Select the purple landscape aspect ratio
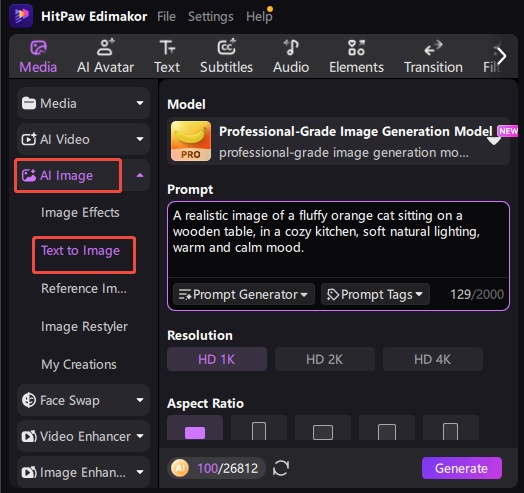 point(195,428)
